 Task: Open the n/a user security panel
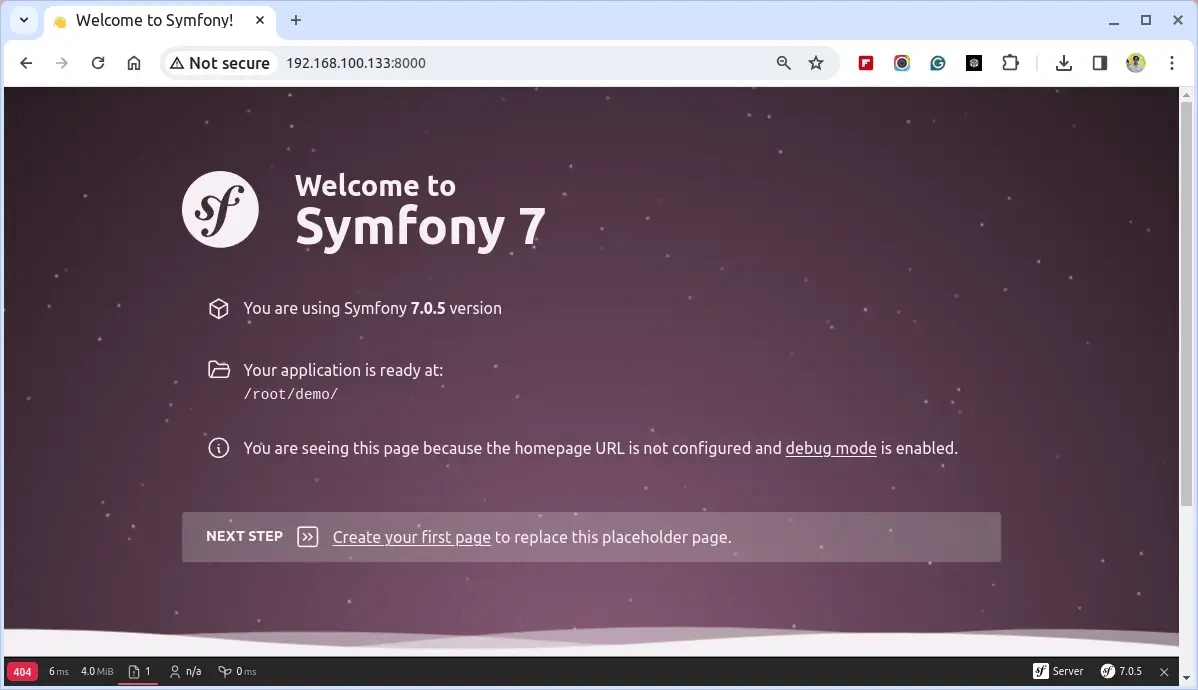pyautogui.click(x=185, y=671)
